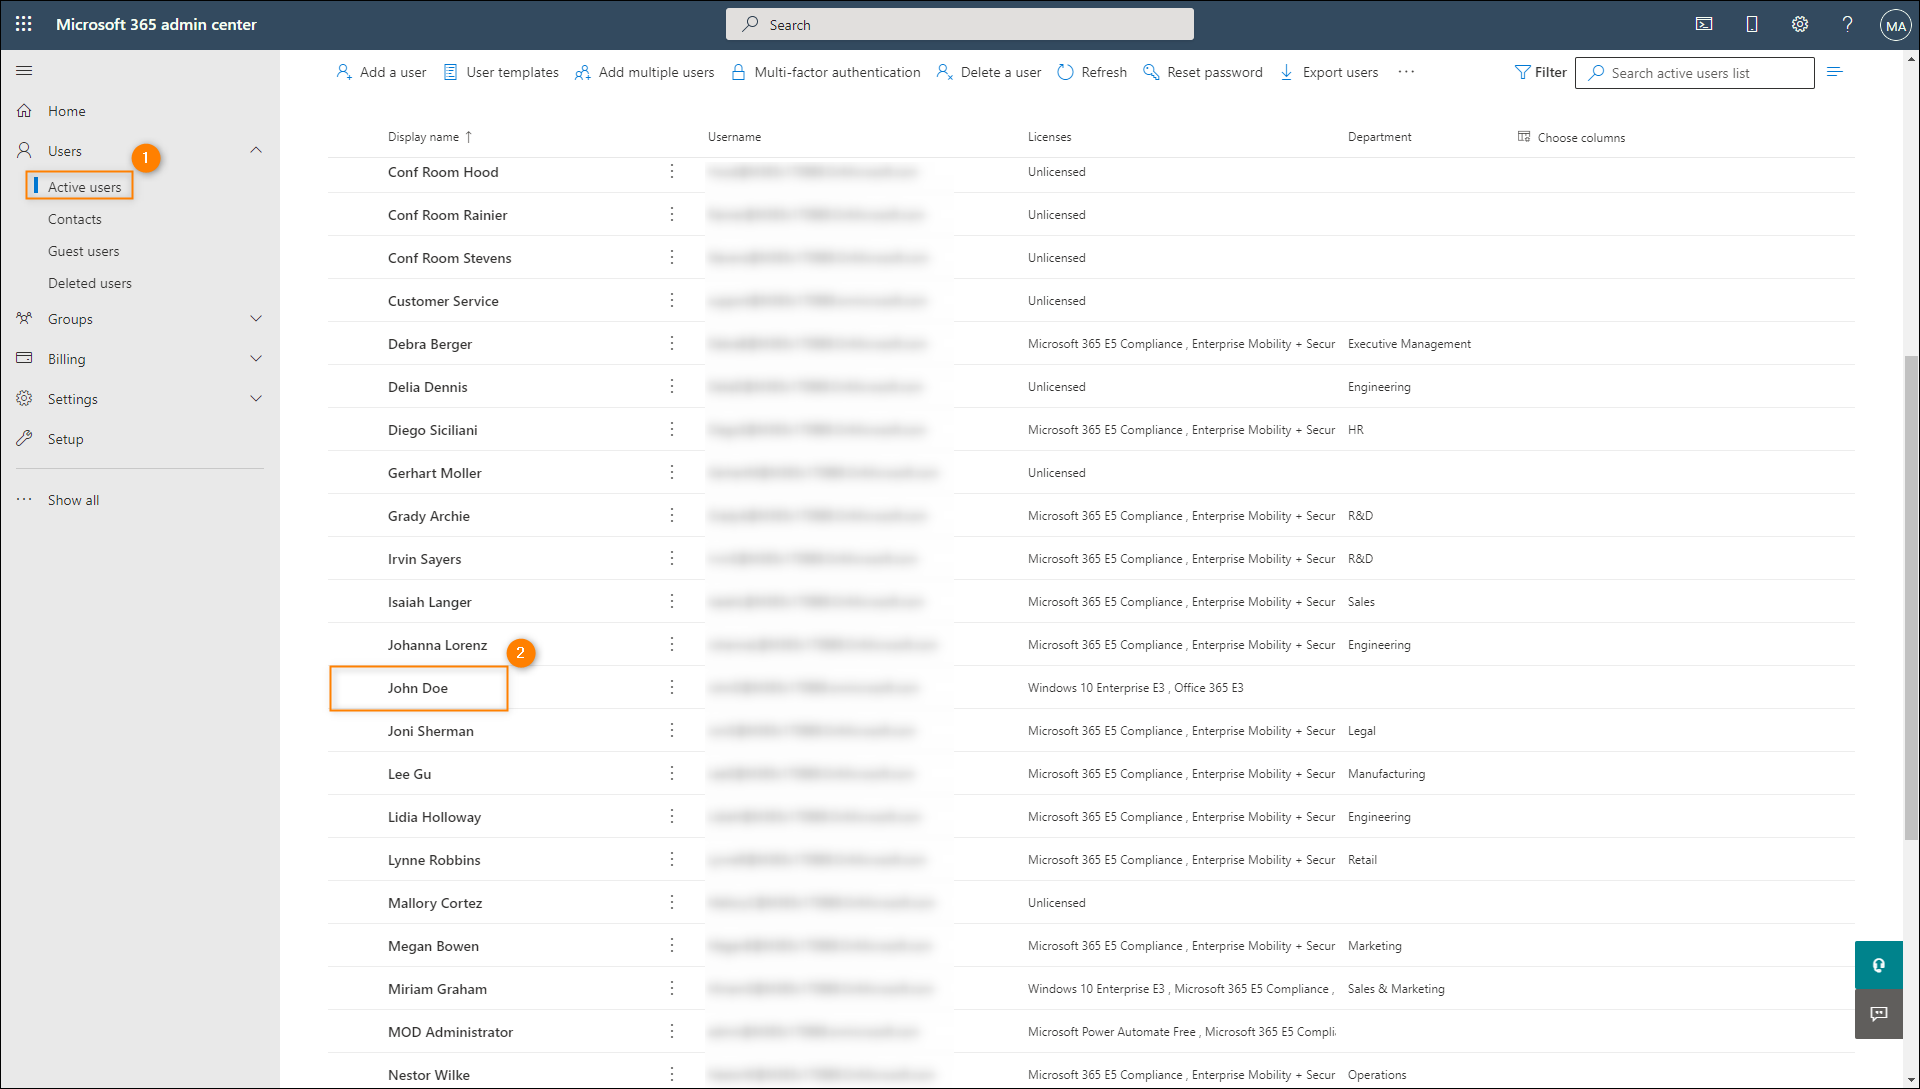The image size is (1920, 1089).
Task: Open Contacts in navigation
Action: pos(75,219)
